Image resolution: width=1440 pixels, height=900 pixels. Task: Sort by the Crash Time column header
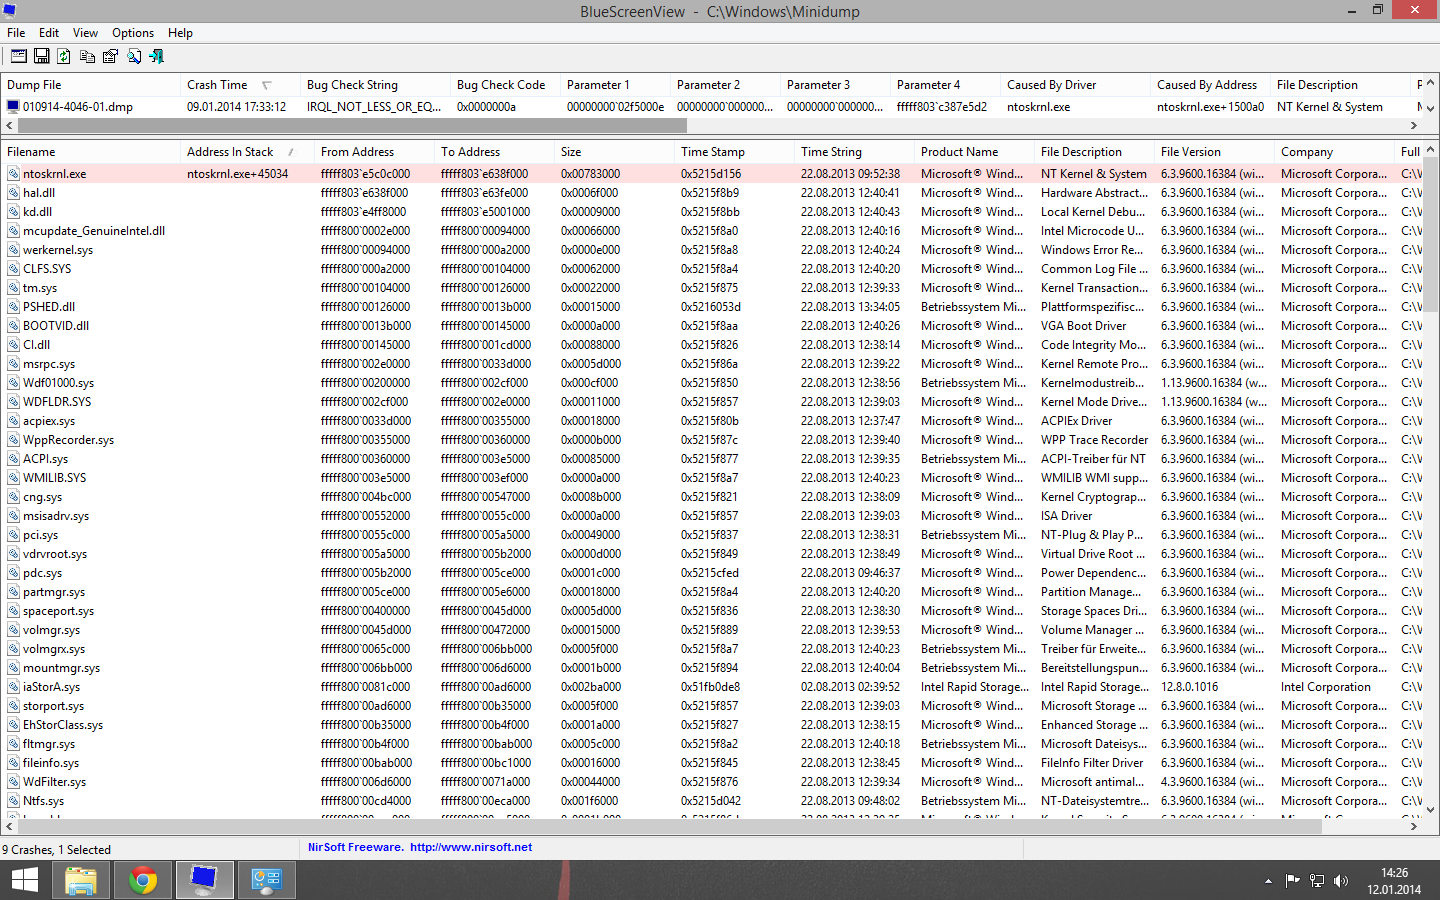point(240,85)
